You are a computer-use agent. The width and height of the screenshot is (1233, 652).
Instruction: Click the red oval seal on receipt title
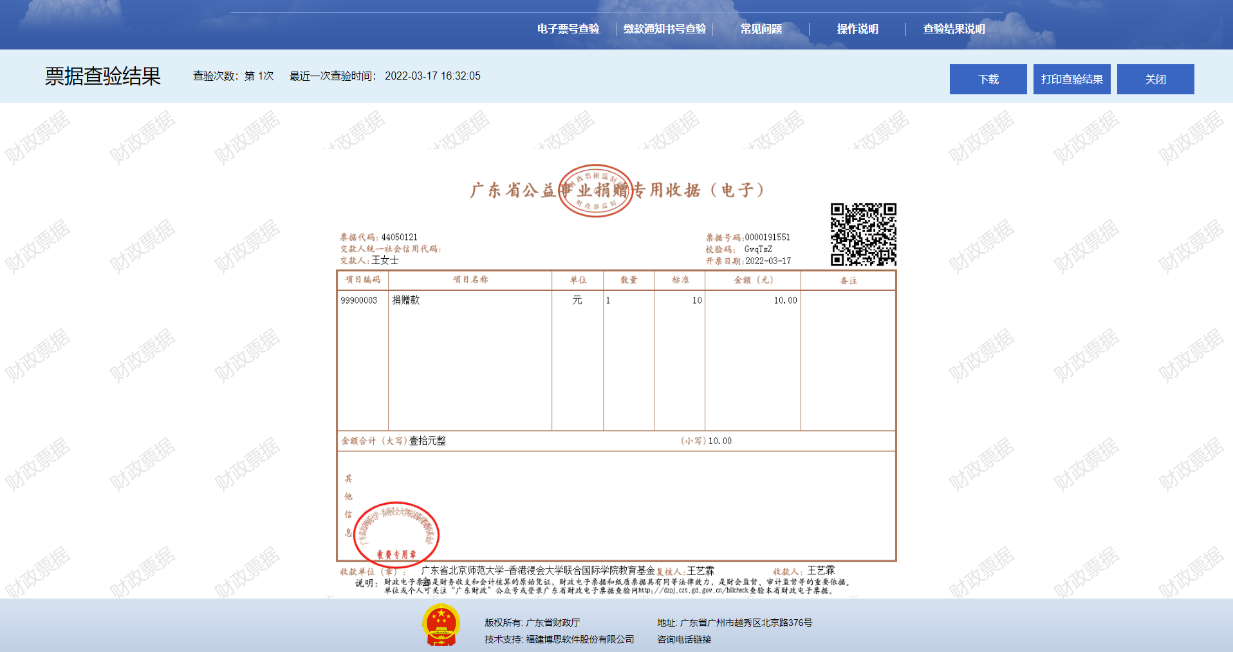tap(596, 190)
